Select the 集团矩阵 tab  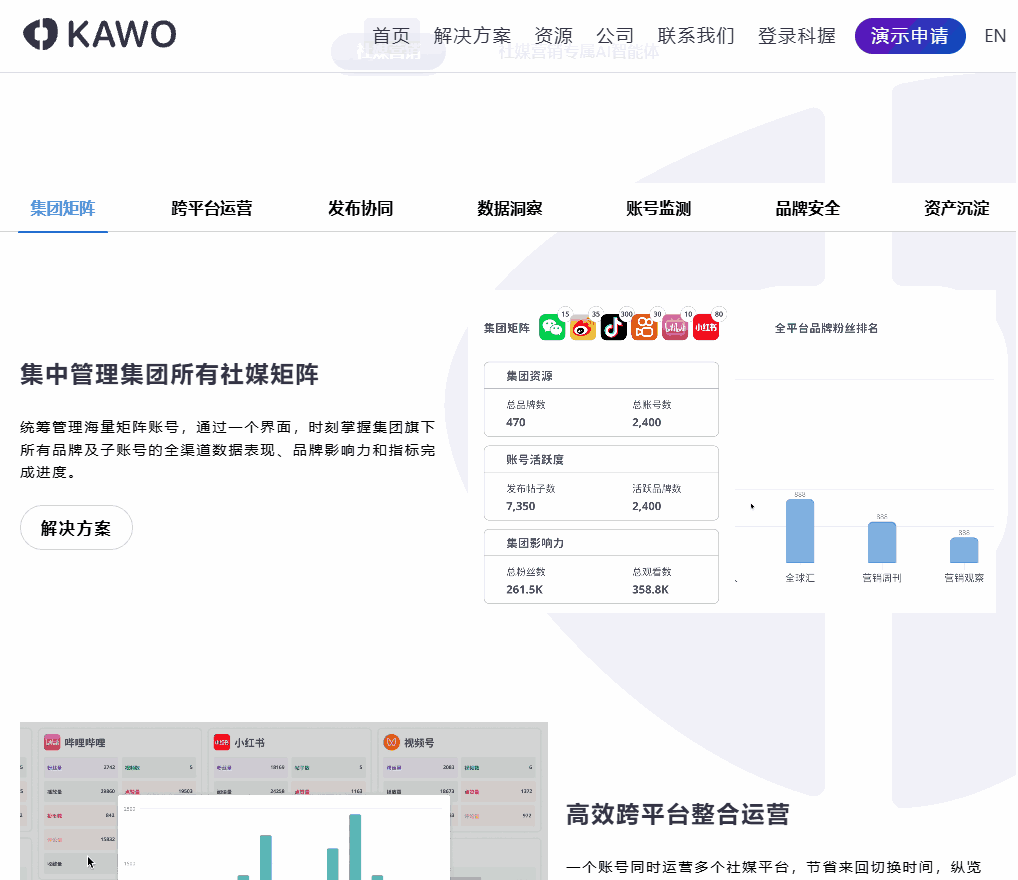[63, 208]
